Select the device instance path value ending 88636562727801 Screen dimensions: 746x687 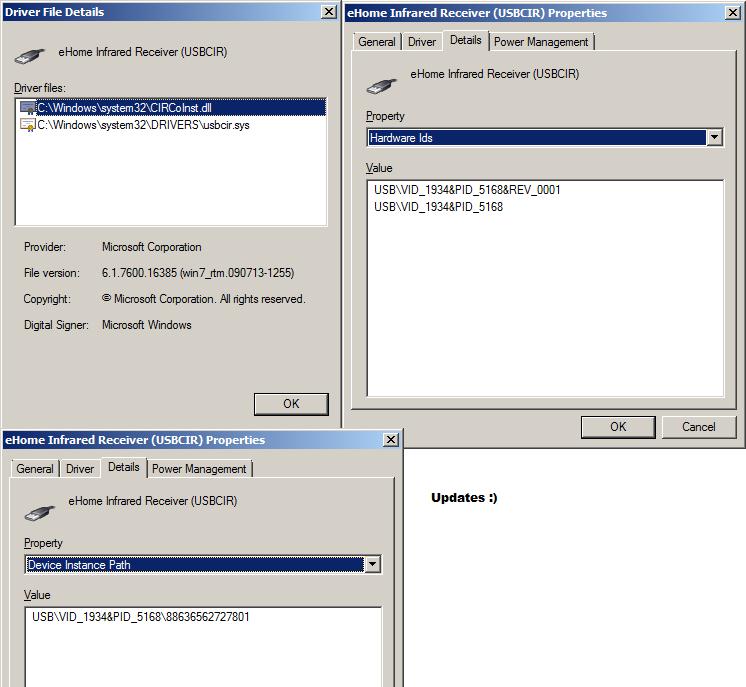click(140, 617)
